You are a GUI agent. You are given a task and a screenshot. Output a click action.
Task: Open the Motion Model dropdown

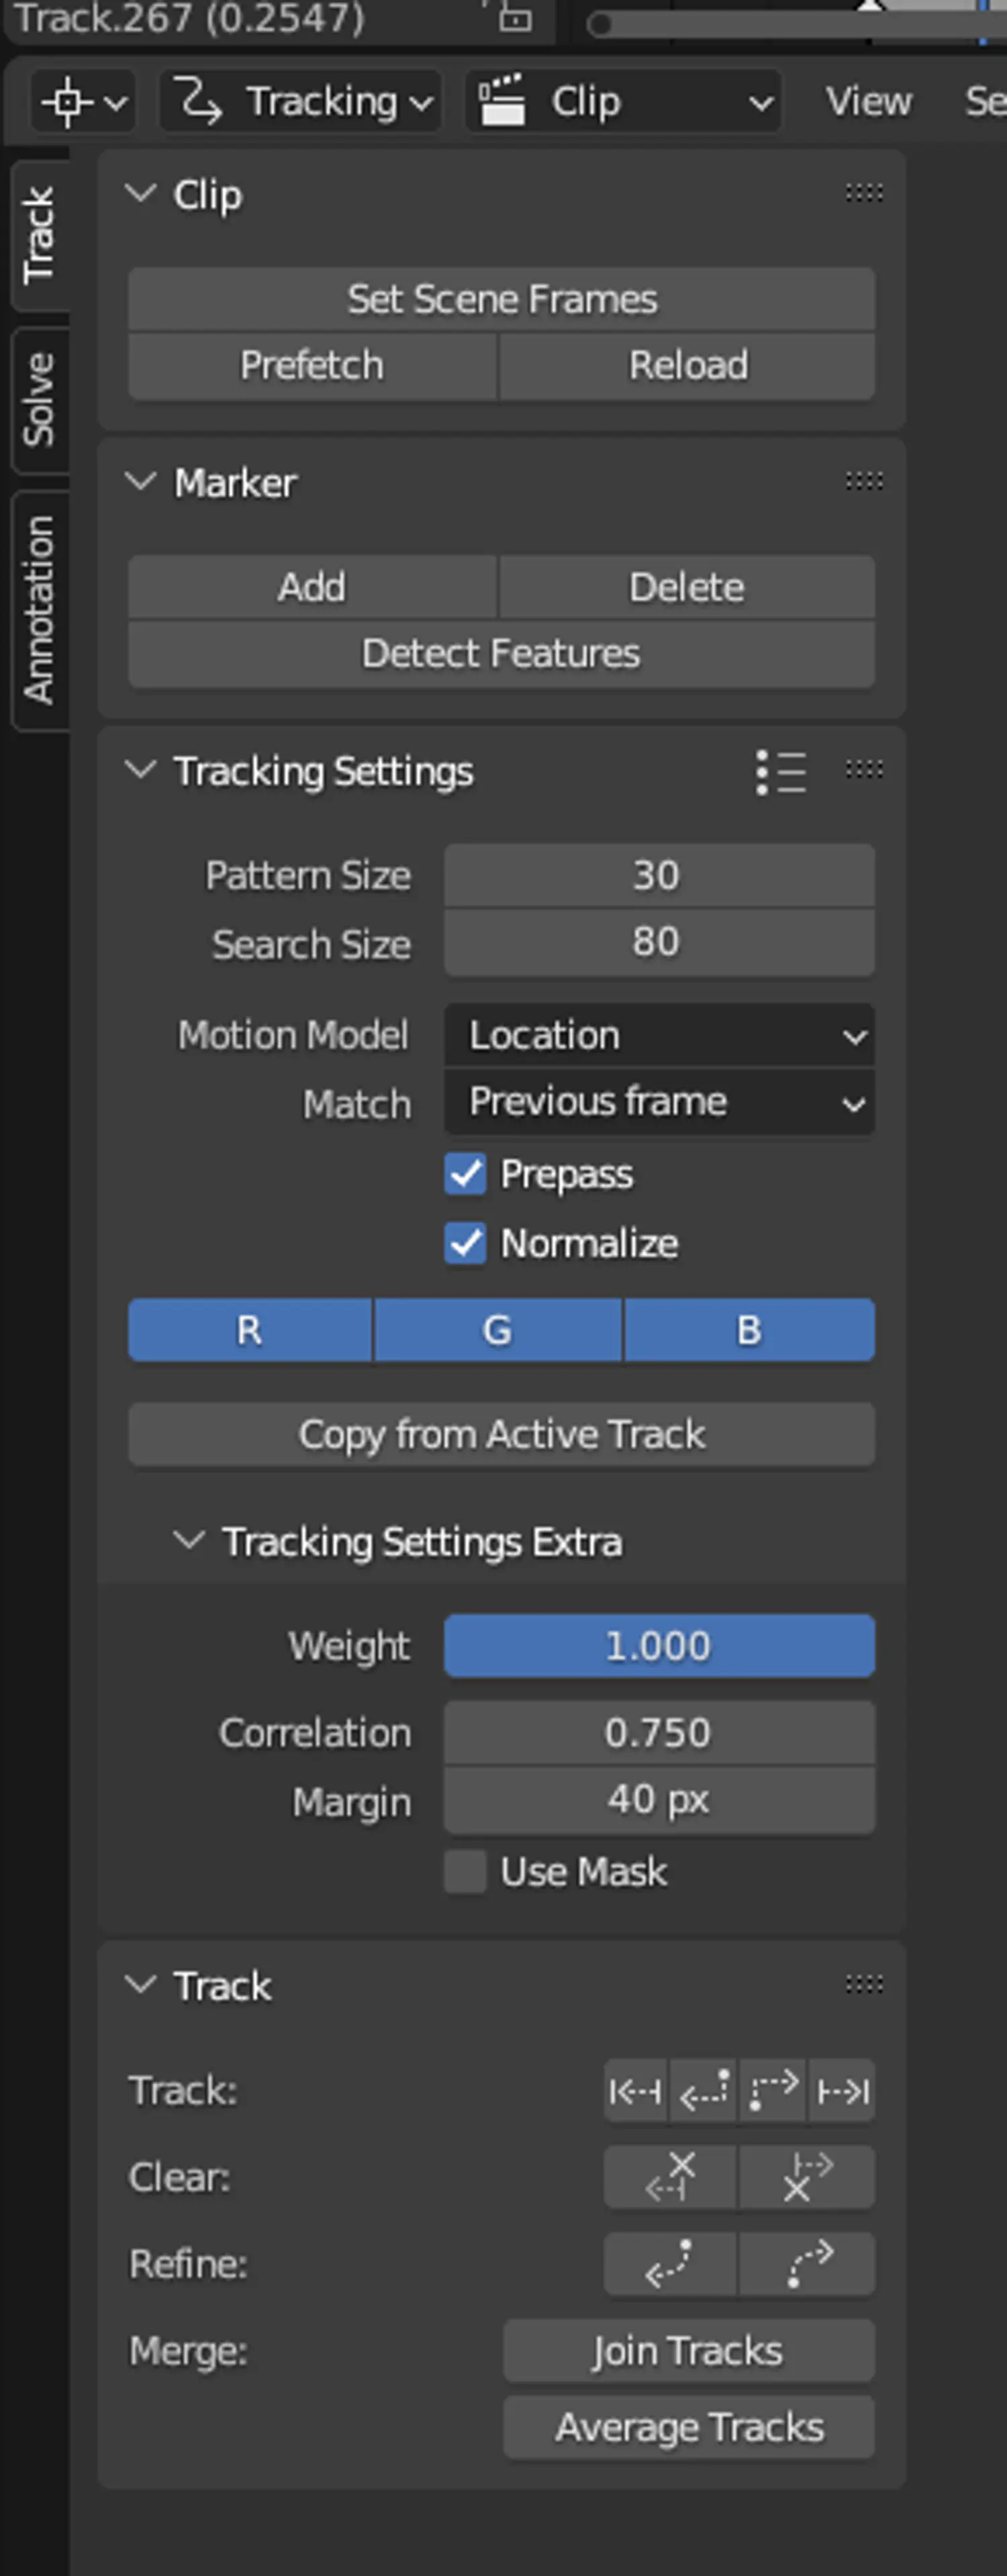[659, 1035]
